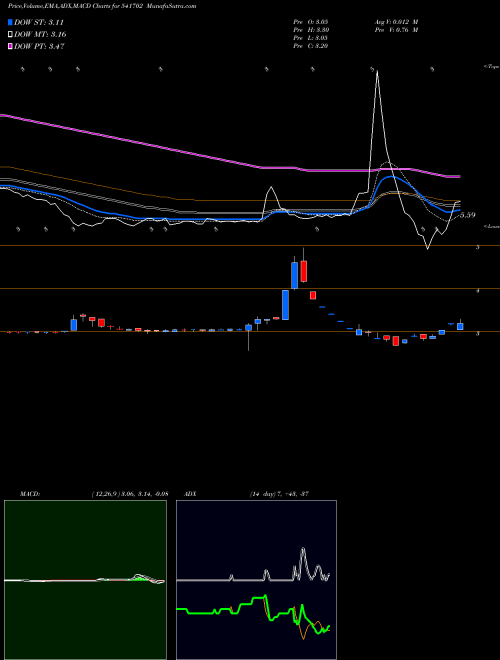Viewport: 500px width, 660px height.
Task: Click the Avg V: 0.012 M value
Action: pos(396,22)
